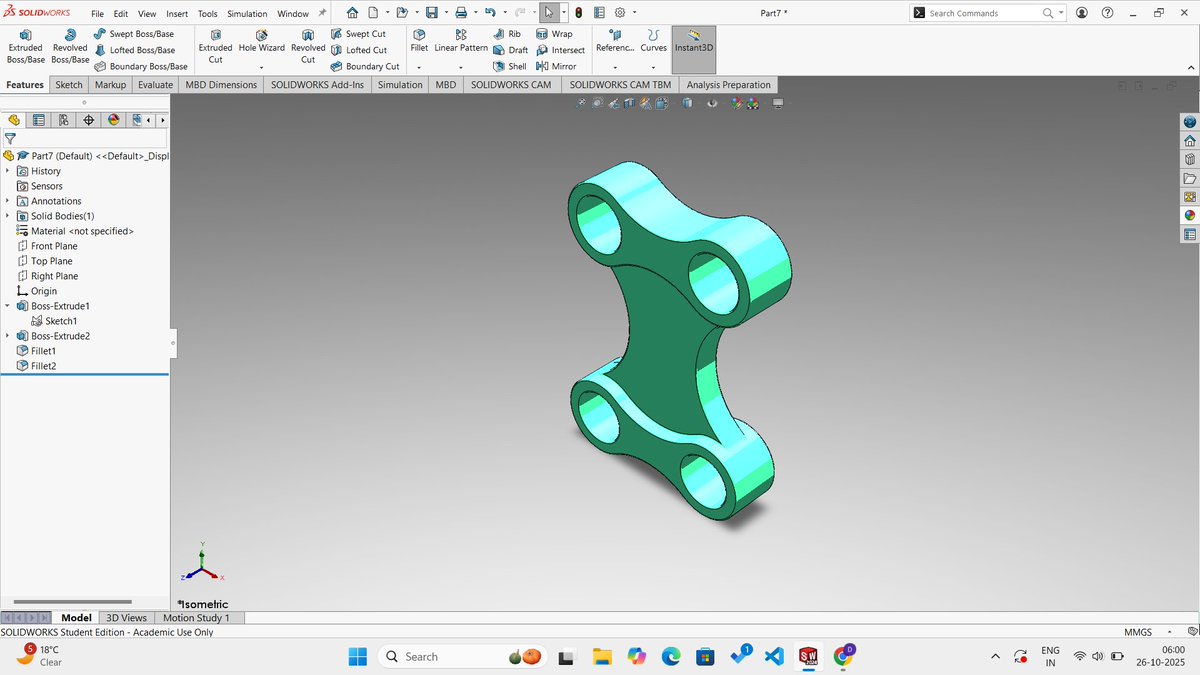Screen dimensions: 1200x675
Task: Select the Intersect tool
Action: click(x=560, y=50)
